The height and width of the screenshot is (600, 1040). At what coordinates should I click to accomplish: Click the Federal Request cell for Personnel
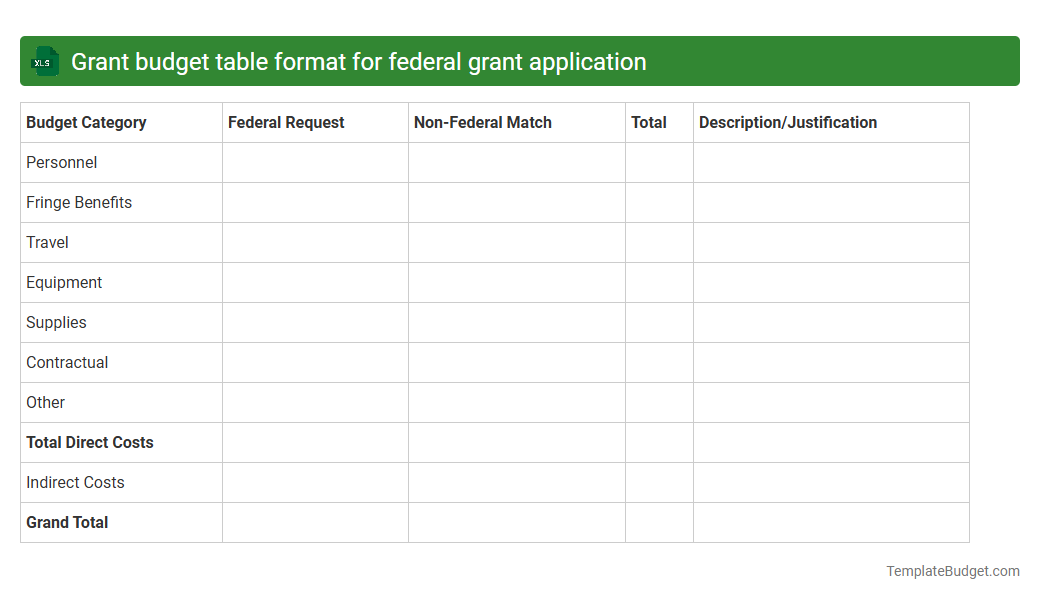click(x=315, y=162)
